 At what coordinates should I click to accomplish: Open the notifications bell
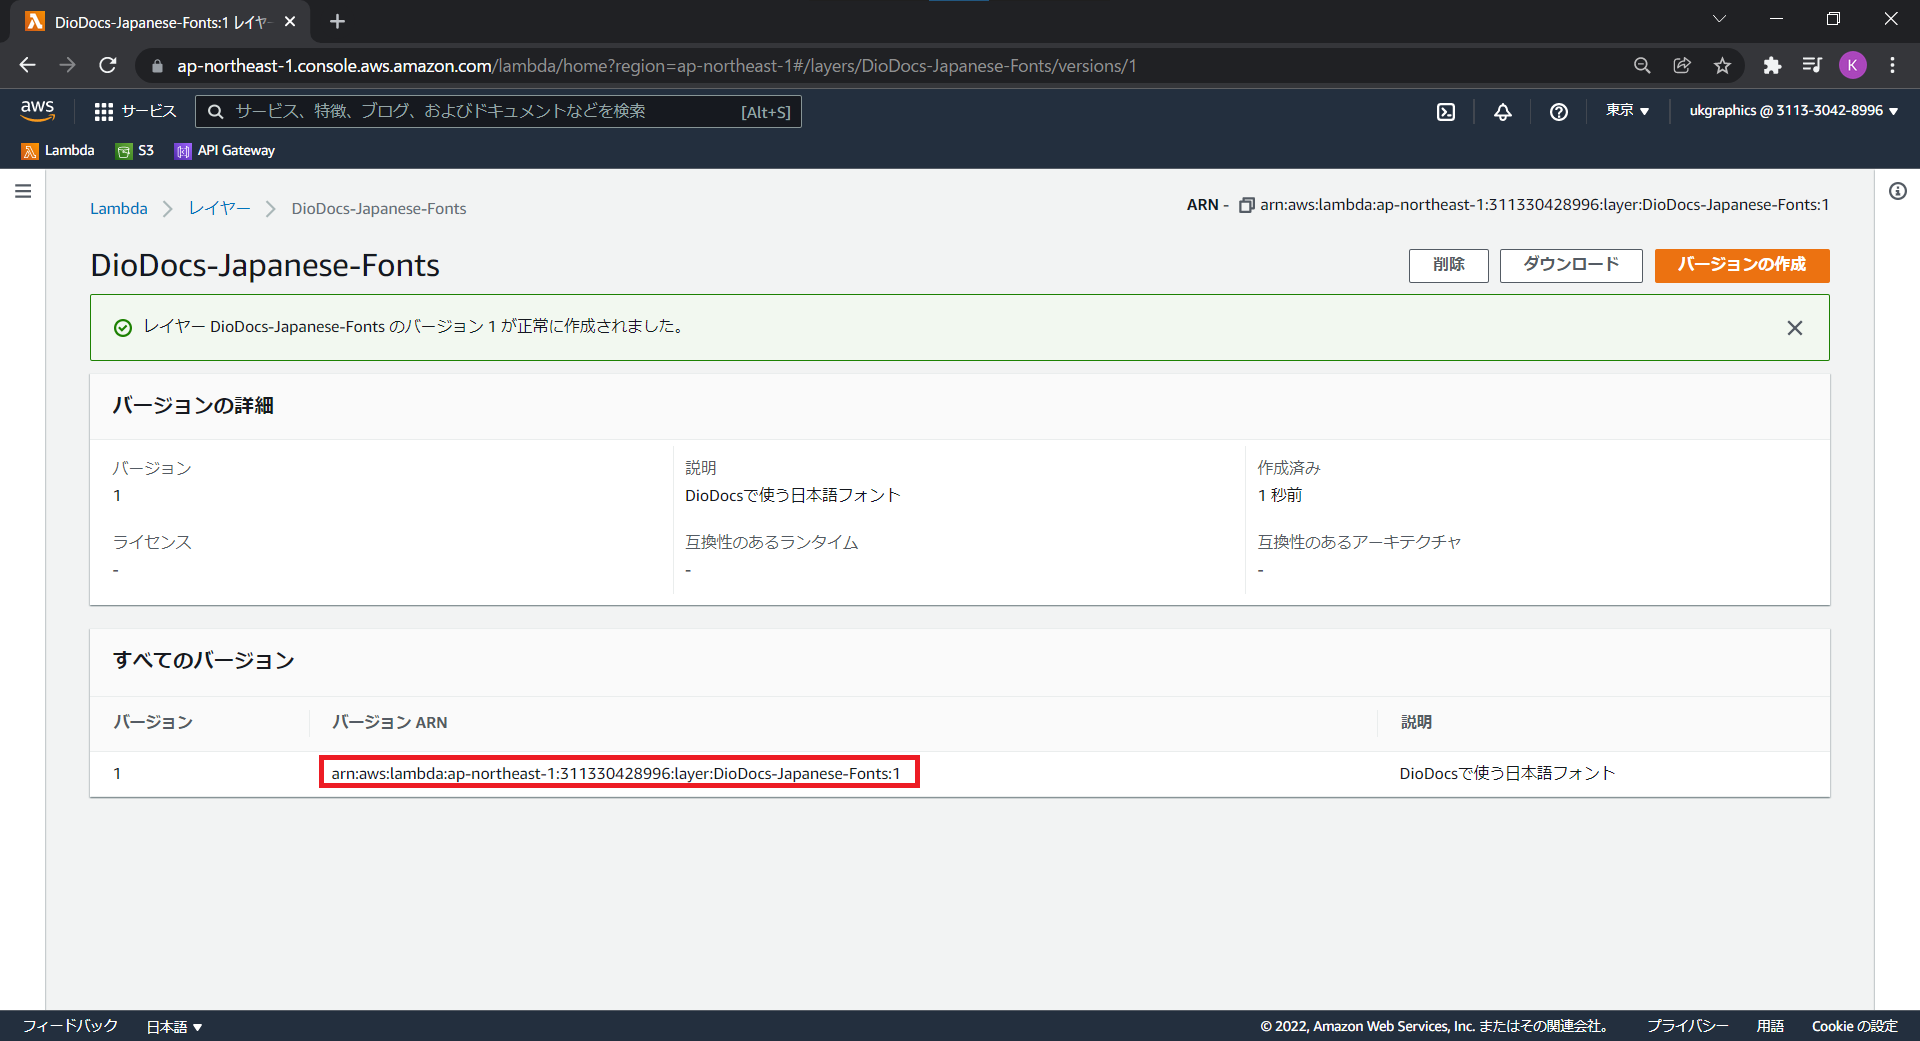click(1502, 111)
